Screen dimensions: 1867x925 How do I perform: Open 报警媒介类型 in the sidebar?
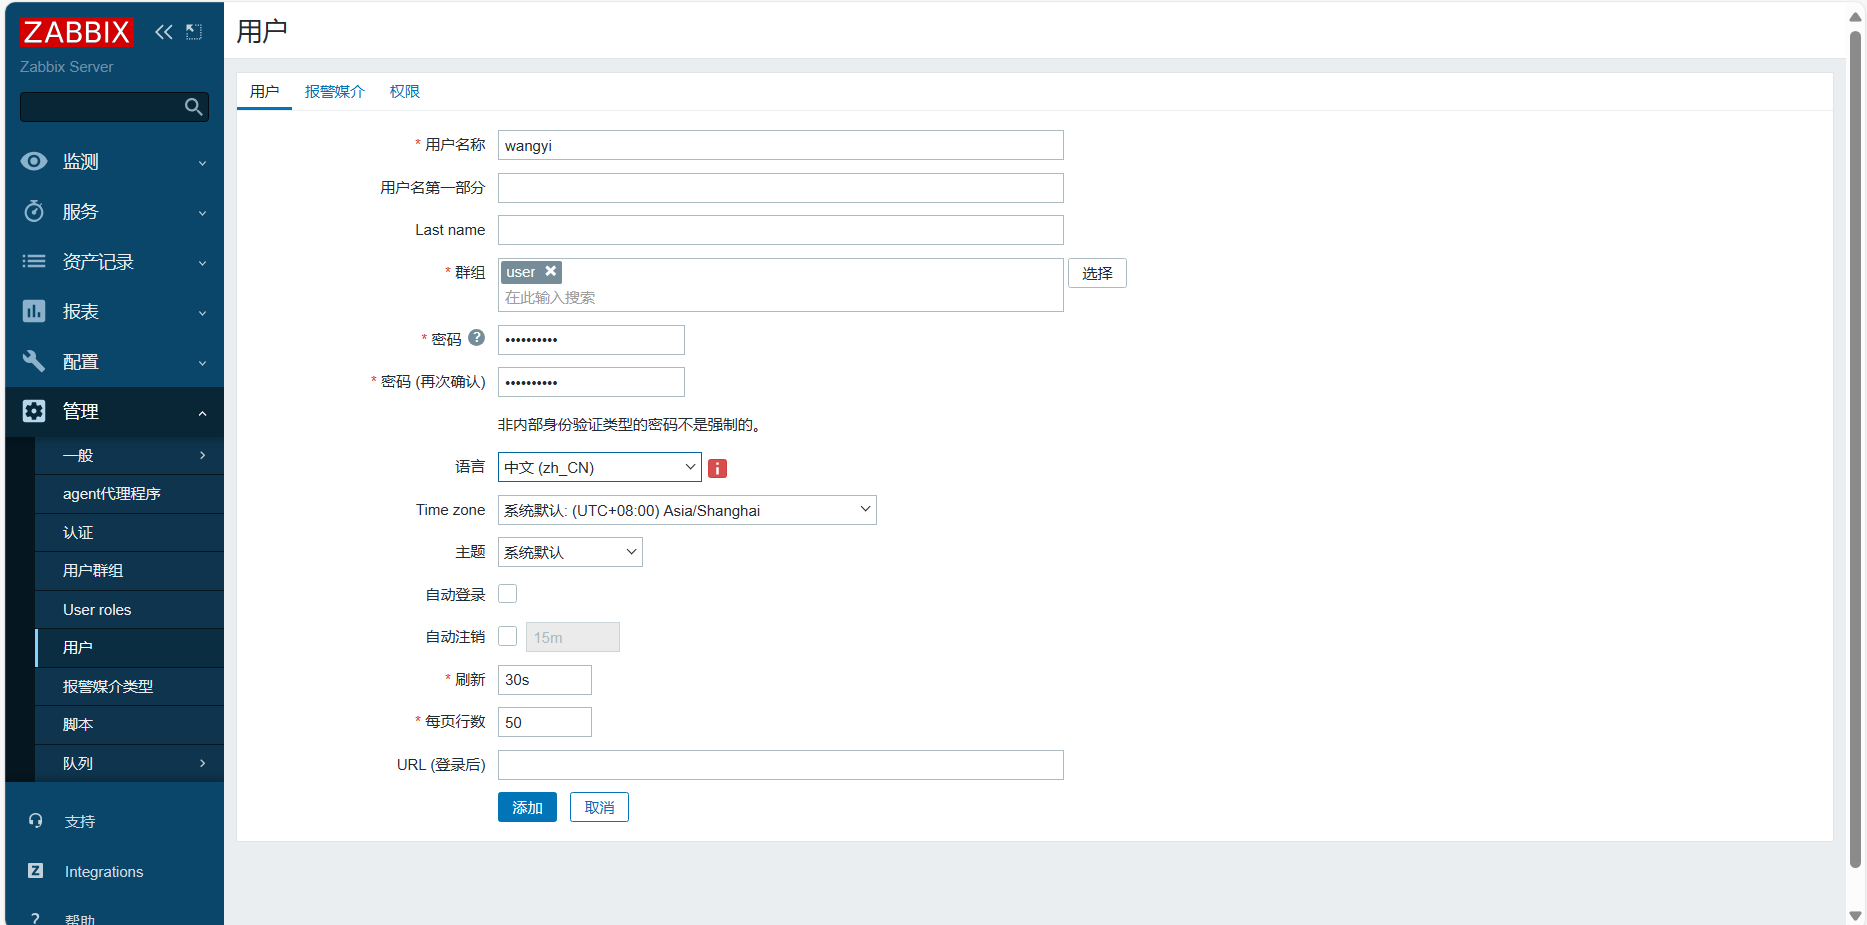click(x=129, y=687)
